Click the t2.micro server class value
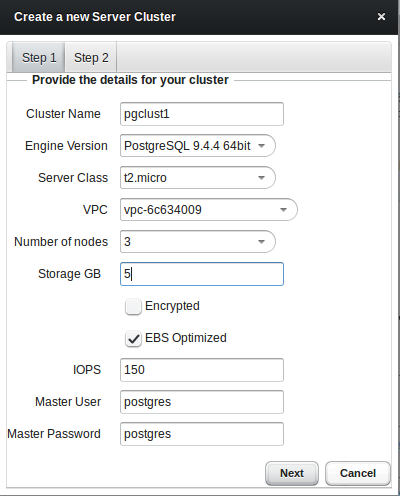This screenshot has height=496, width=400. 145,178
